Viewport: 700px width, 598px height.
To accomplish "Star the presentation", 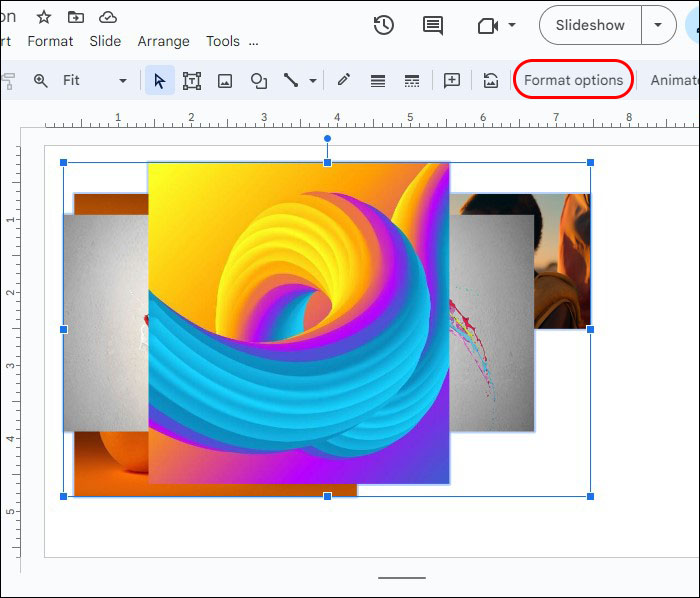I will tap(43, 17).
